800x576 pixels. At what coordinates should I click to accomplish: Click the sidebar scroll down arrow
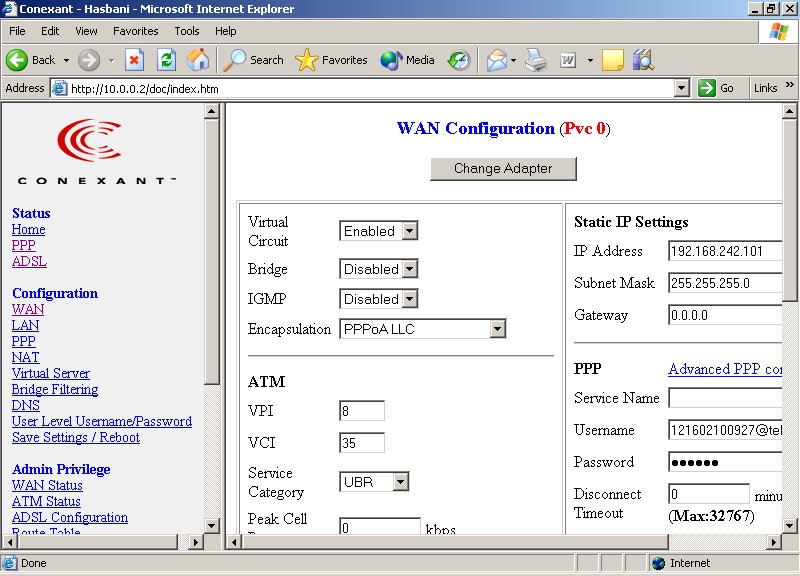[x=211, y=526]
